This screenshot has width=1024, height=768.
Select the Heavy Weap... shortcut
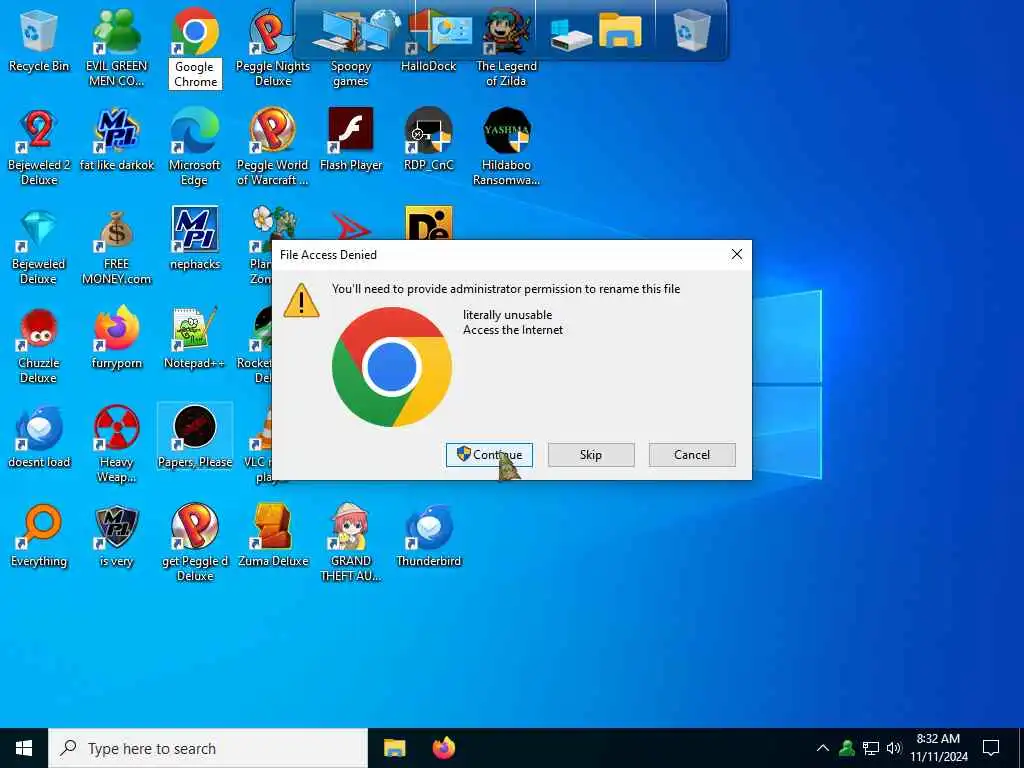coord(116,444)
